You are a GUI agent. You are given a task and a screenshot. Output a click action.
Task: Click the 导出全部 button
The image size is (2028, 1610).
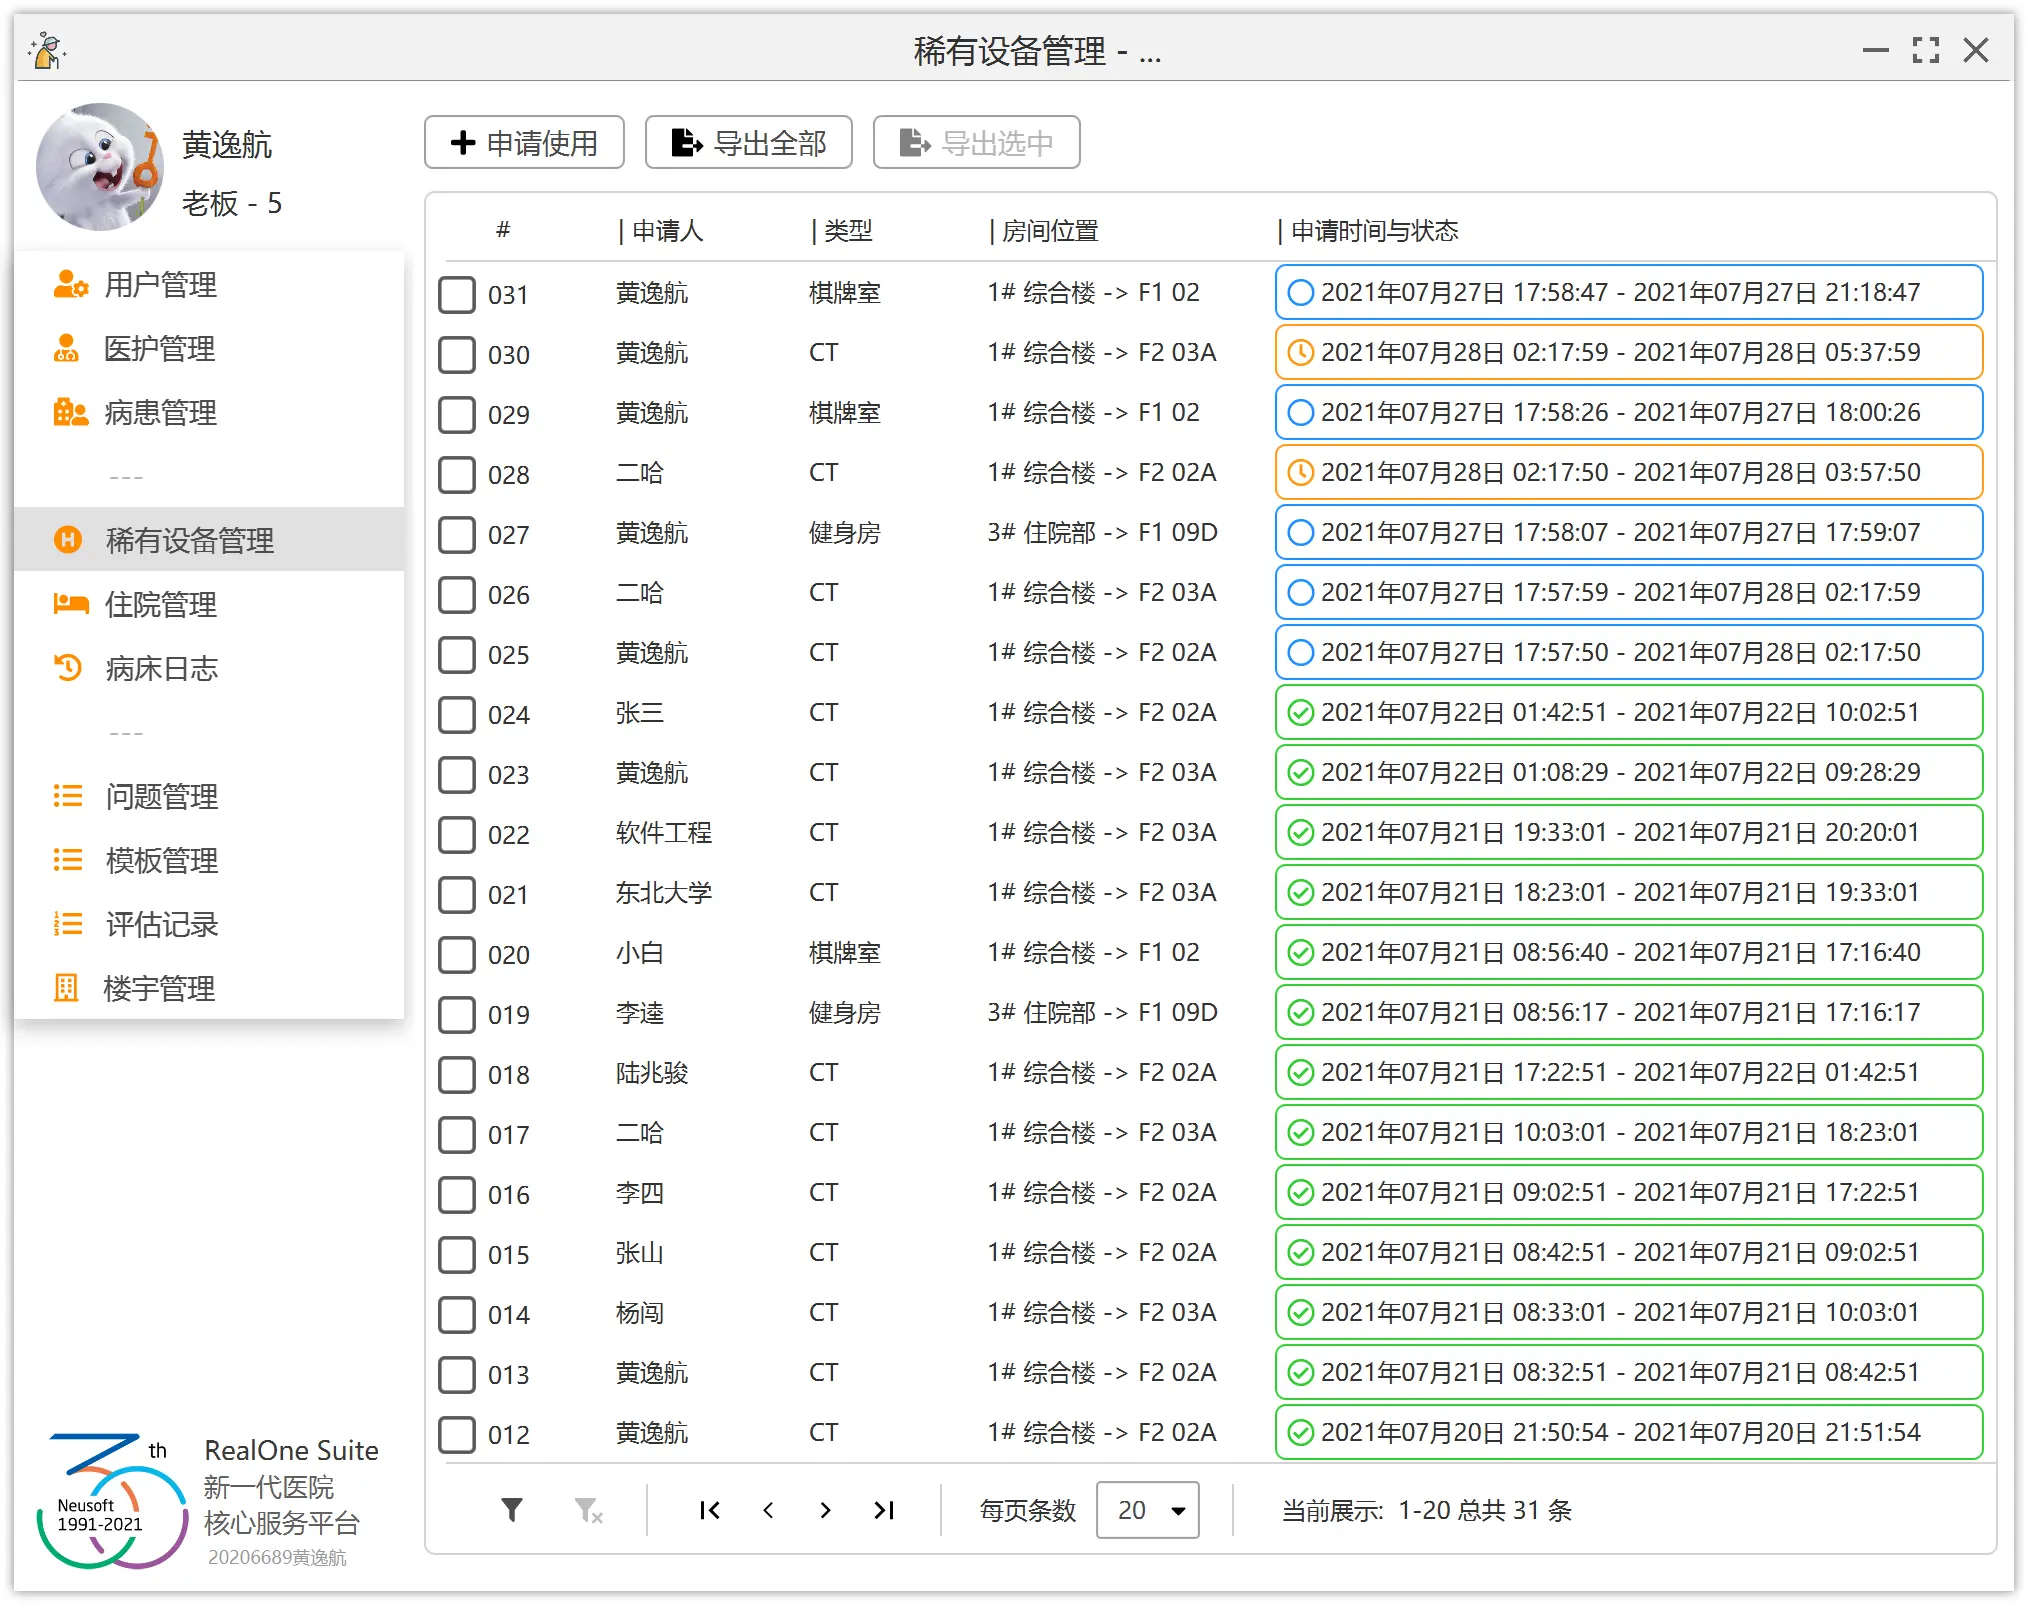pos(749,143)
